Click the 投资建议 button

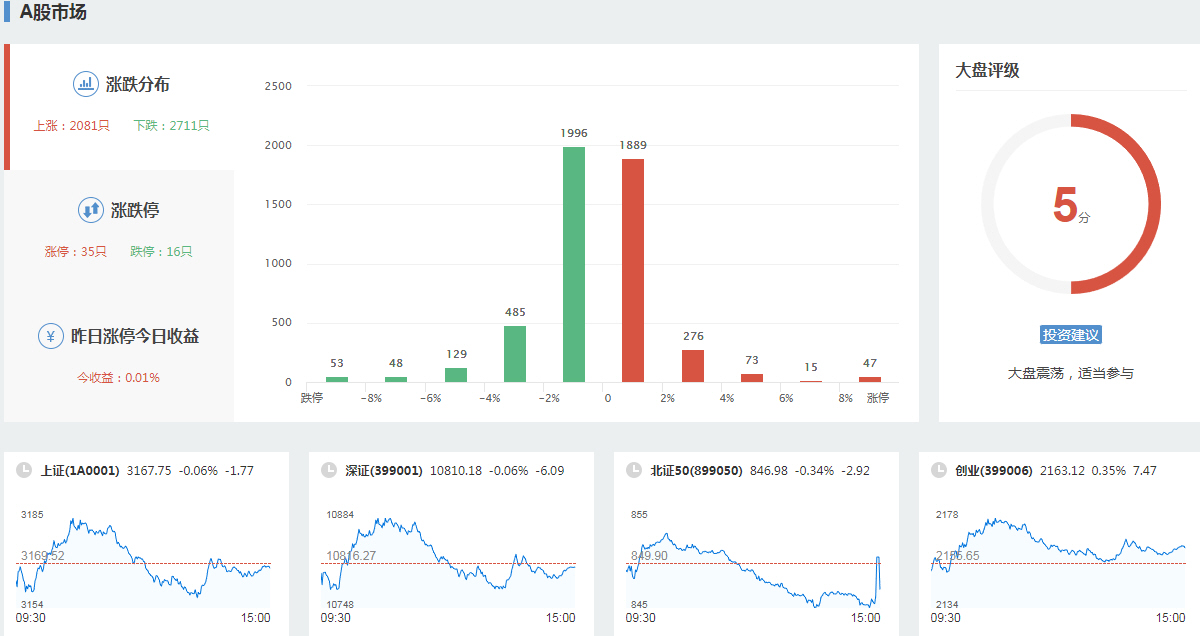1070,335
